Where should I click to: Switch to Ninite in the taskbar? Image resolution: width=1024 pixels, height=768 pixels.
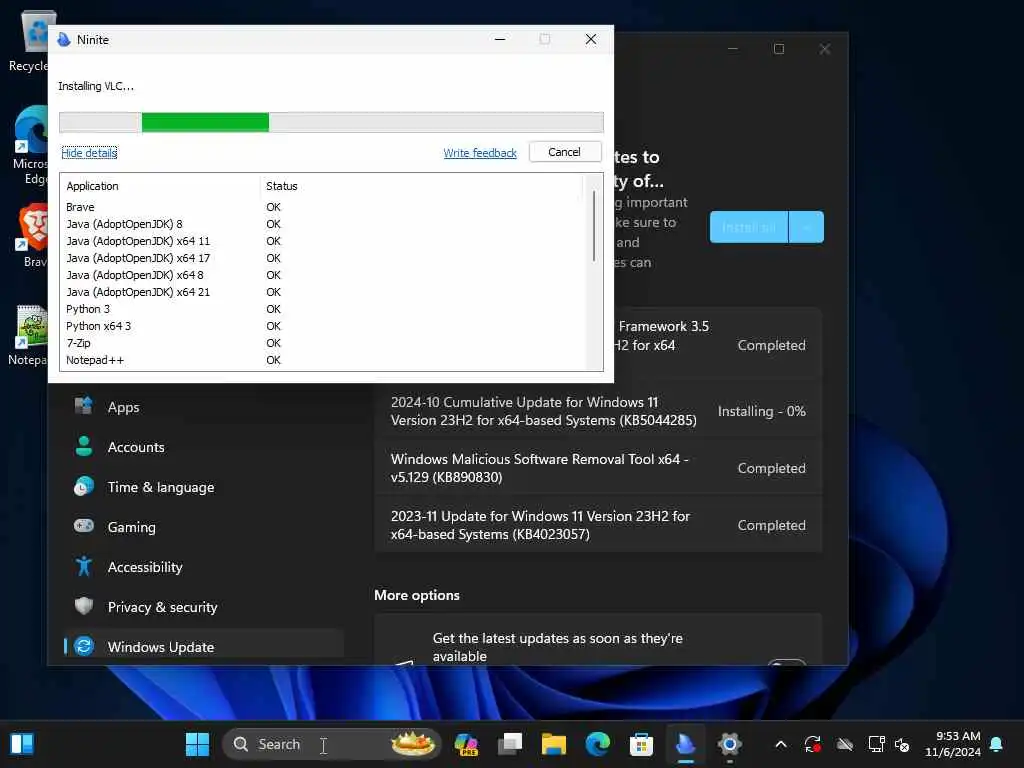[686, 744]
